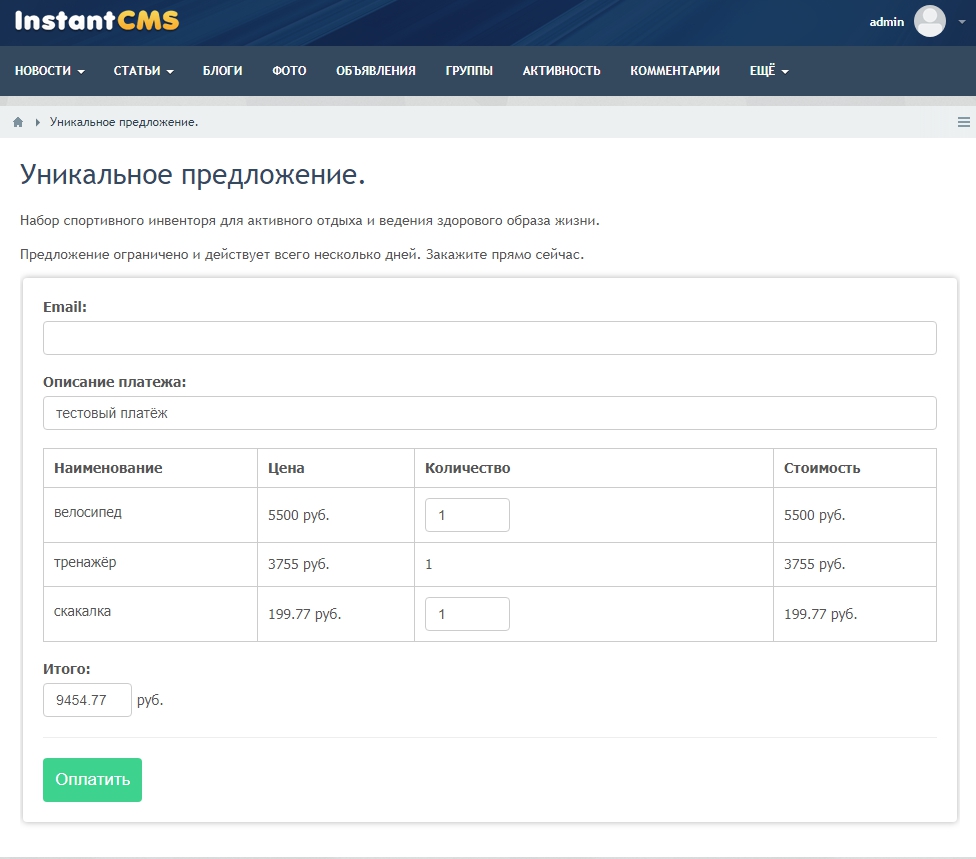Click the admin username link
Viewport: 976px width, 859px height.
tap(886, 22)
